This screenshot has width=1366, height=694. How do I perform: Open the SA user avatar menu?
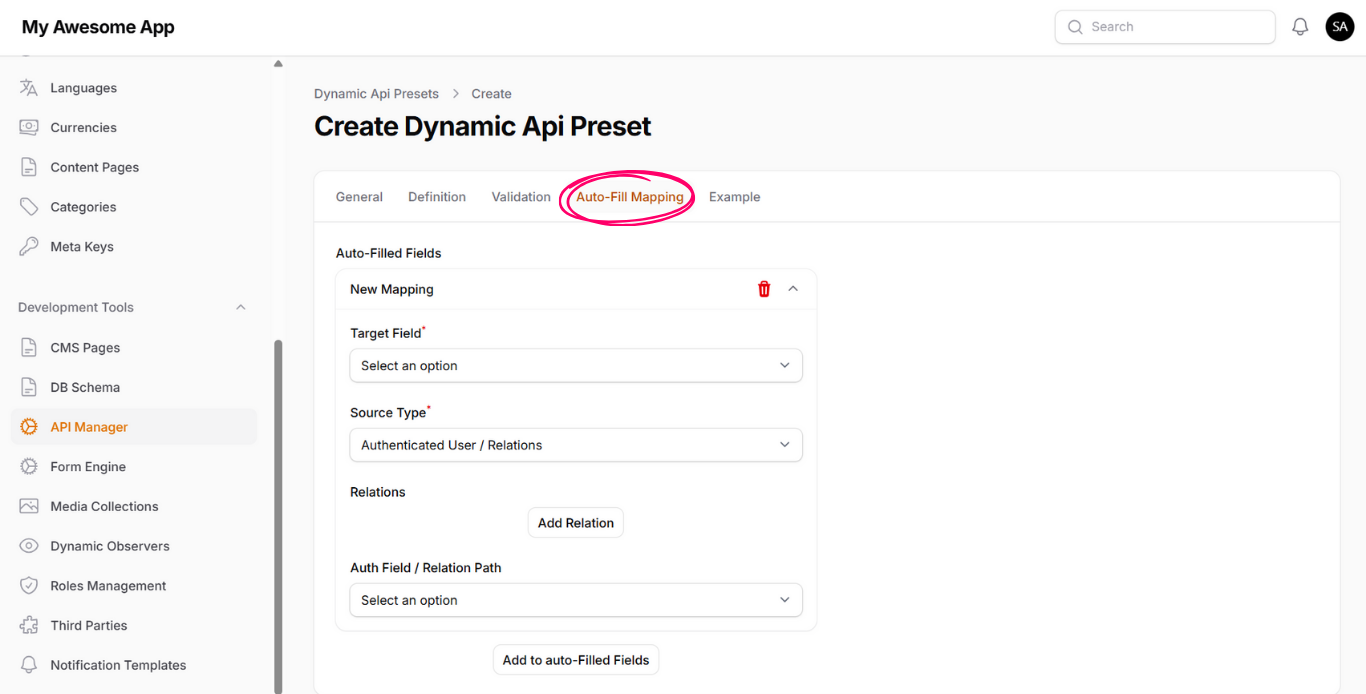(1339, 27)
